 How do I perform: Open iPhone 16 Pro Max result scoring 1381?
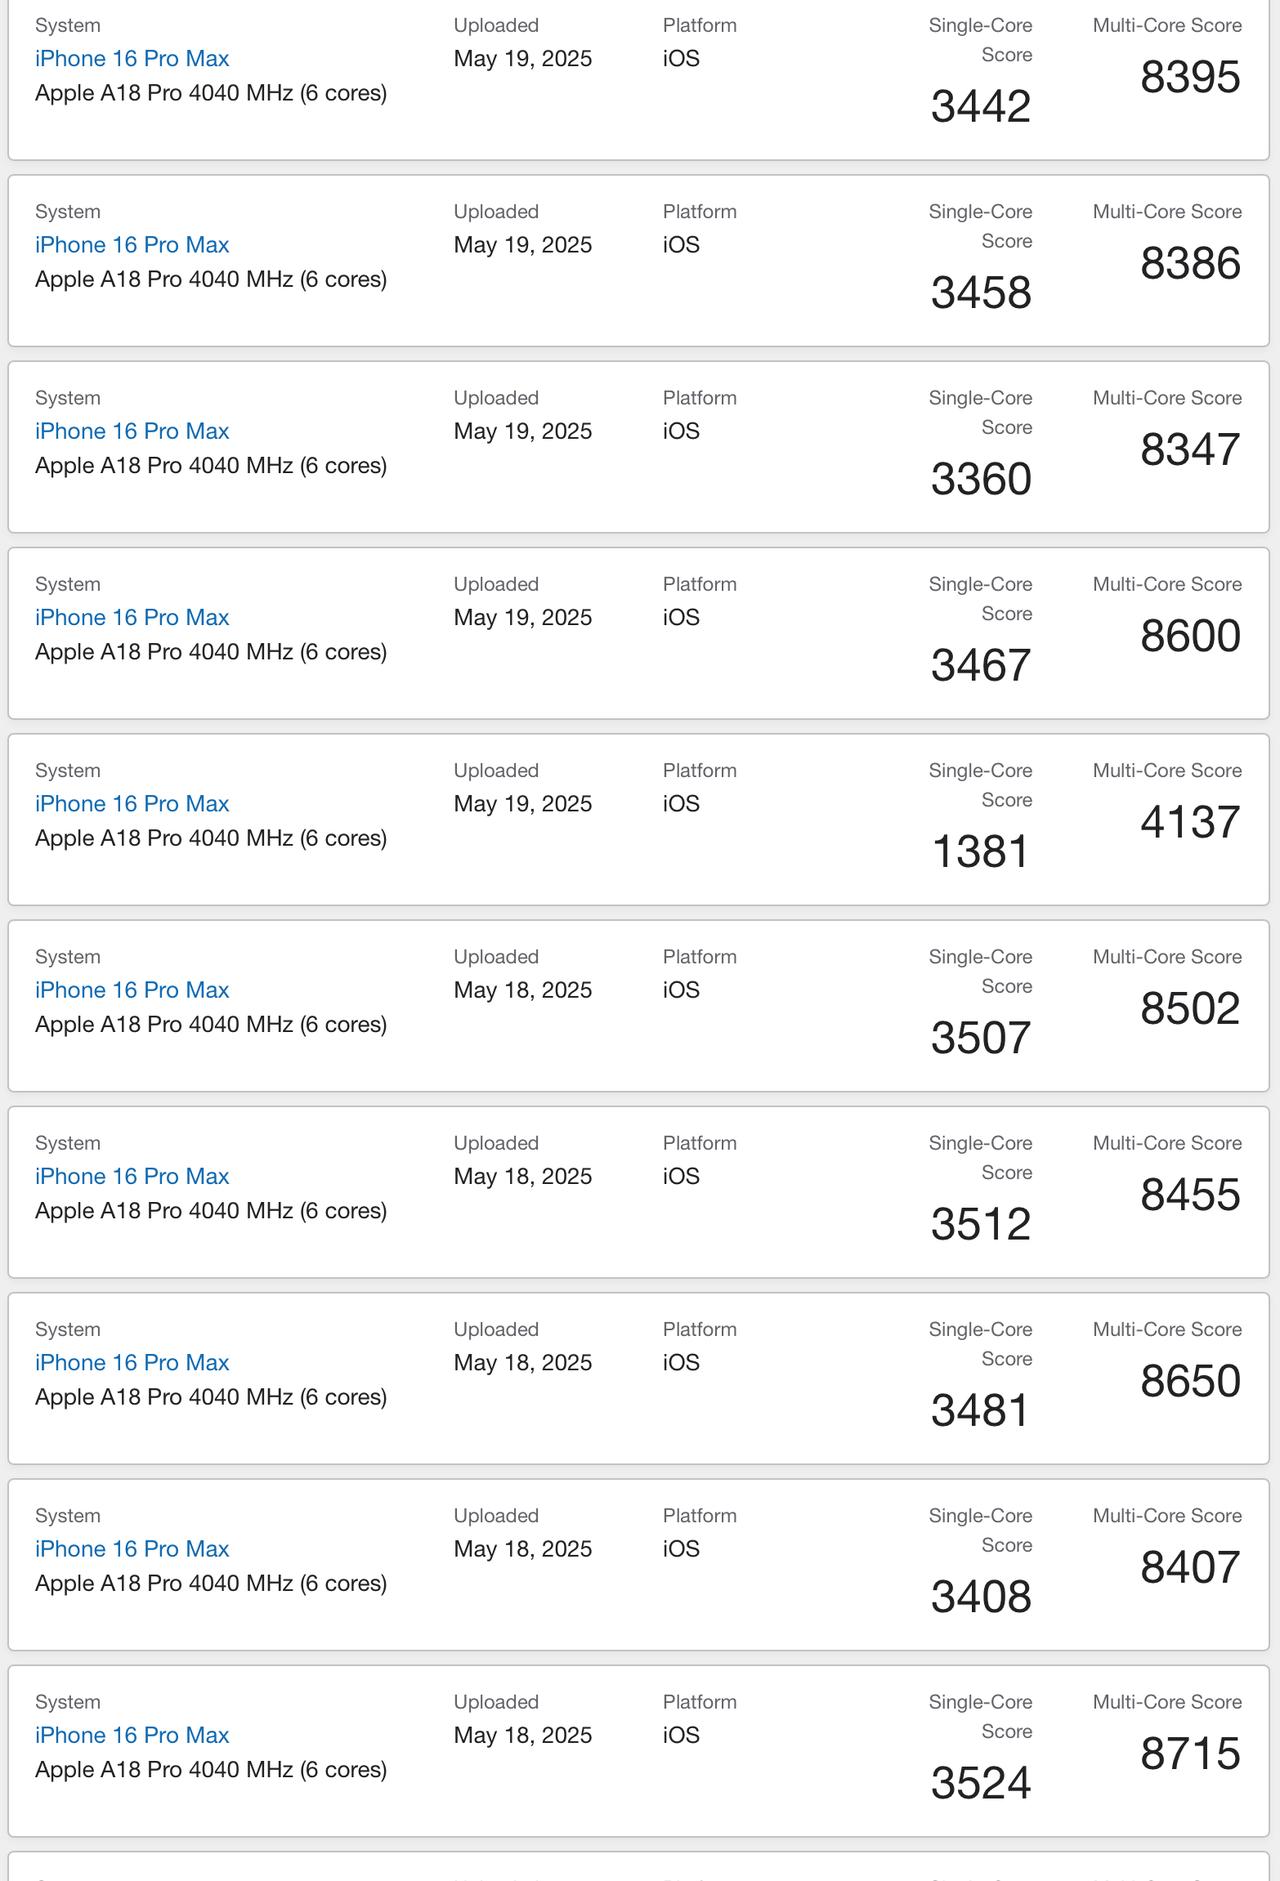(x=132, y=804)
